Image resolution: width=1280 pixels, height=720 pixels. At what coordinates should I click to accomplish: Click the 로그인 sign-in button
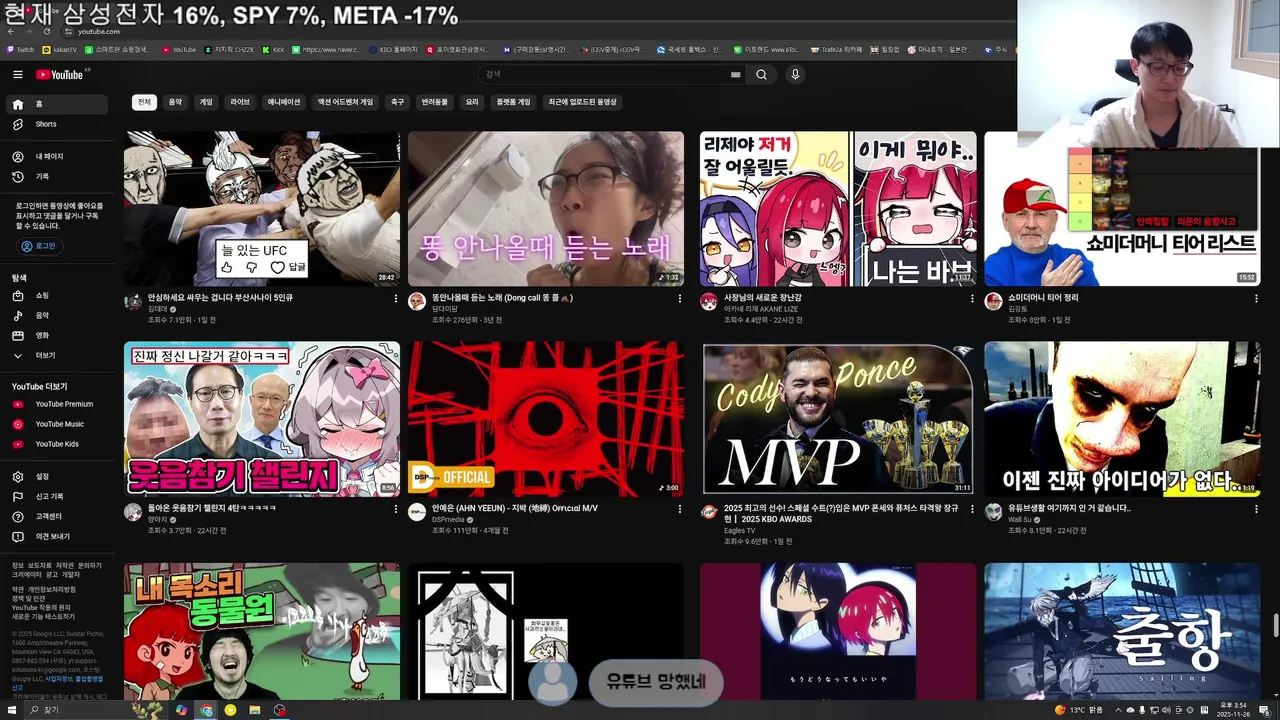click(39, 246)
